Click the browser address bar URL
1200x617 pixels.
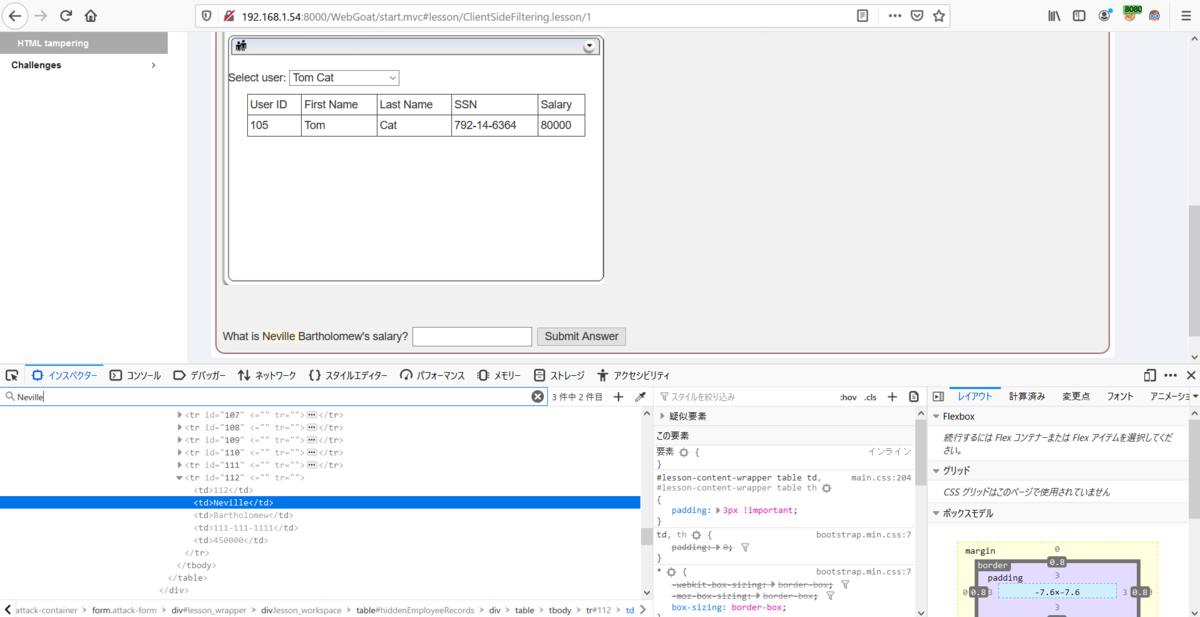416,16
